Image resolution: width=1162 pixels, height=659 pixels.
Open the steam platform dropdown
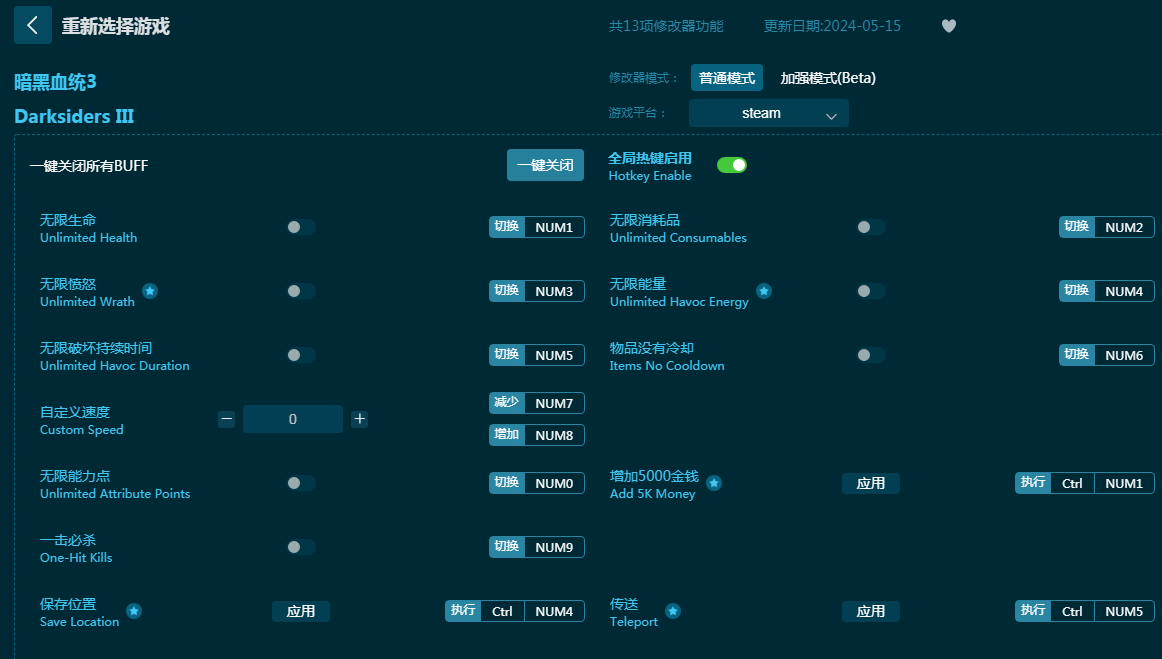pyautogui.click(x=768, y=113)
